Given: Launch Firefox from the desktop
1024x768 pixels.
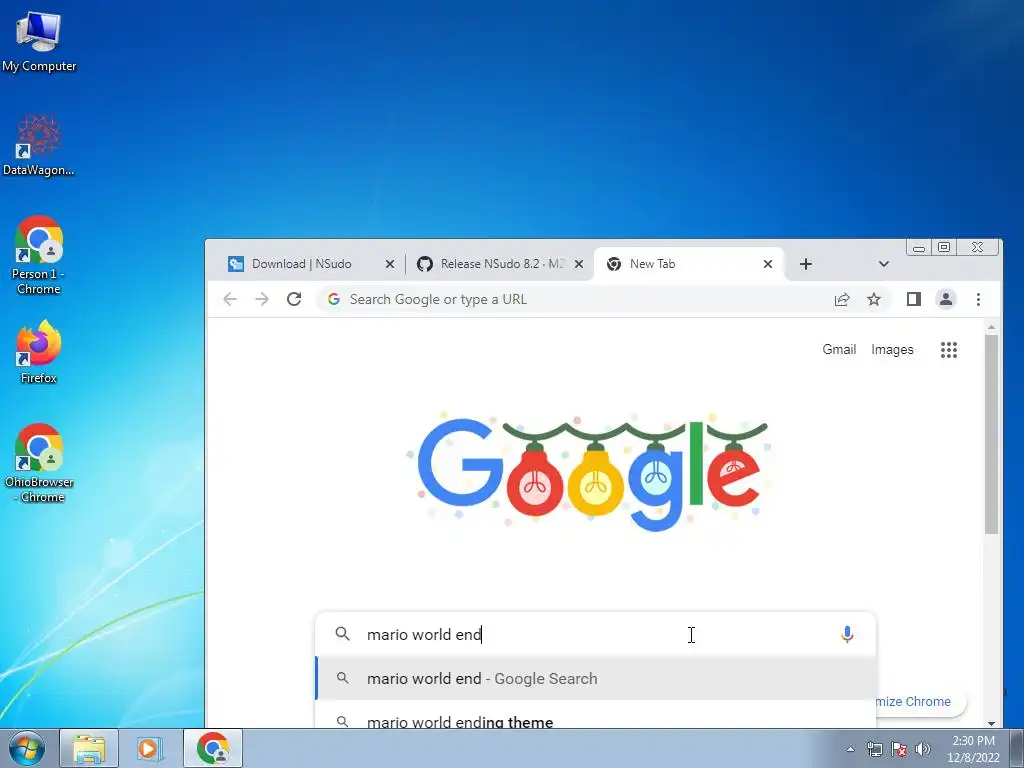Looking at the screenshot, I should 39,351.
